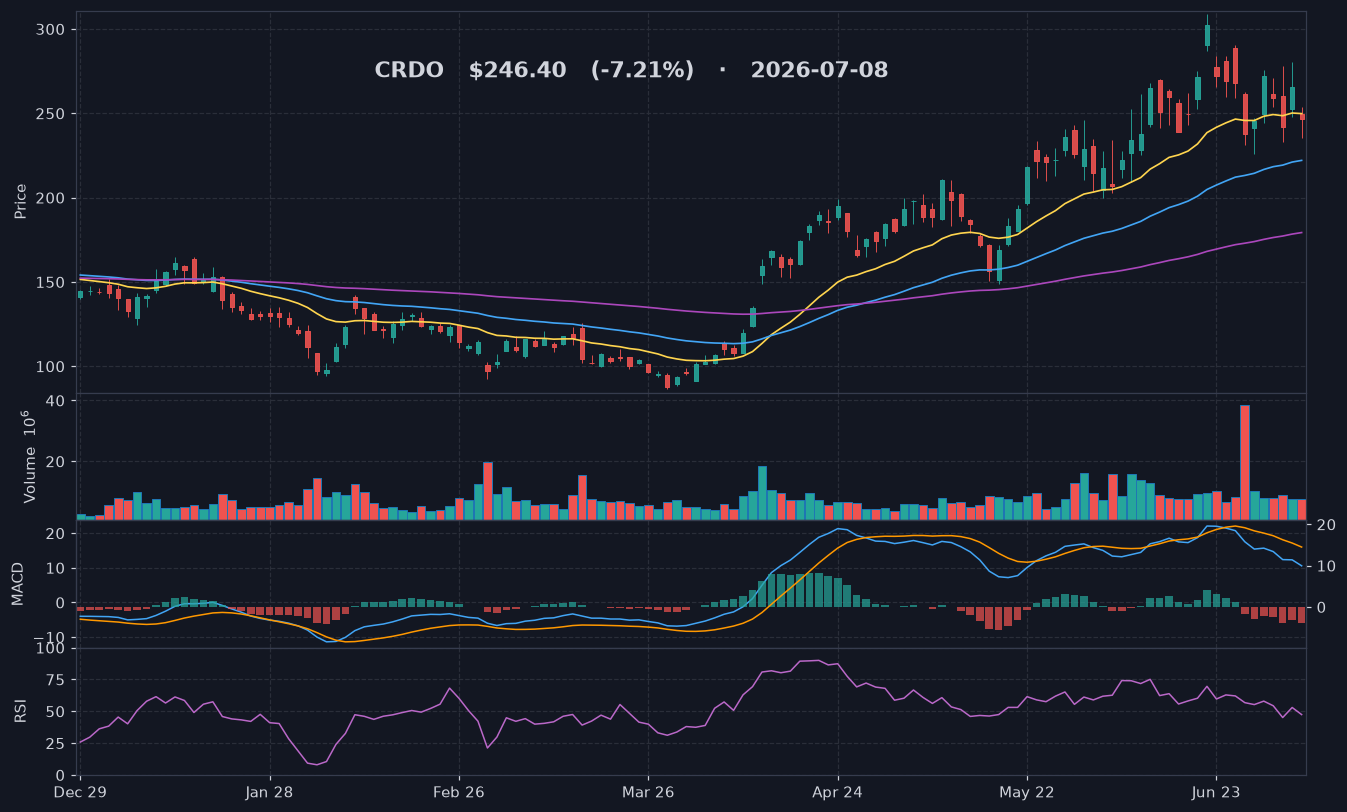Click the 25 RSI tick label
Screen dimensions: 1347x812
[x=56, y=744]
